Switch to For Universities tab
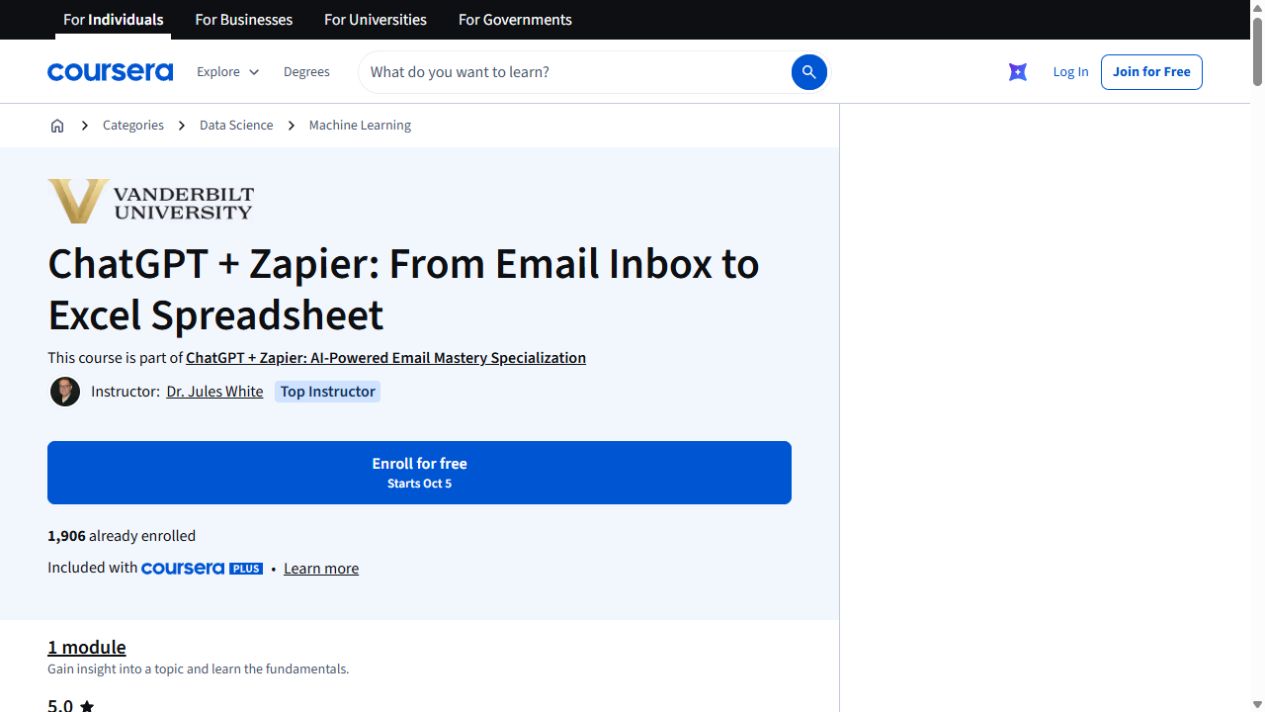 (x=375, y=19)
